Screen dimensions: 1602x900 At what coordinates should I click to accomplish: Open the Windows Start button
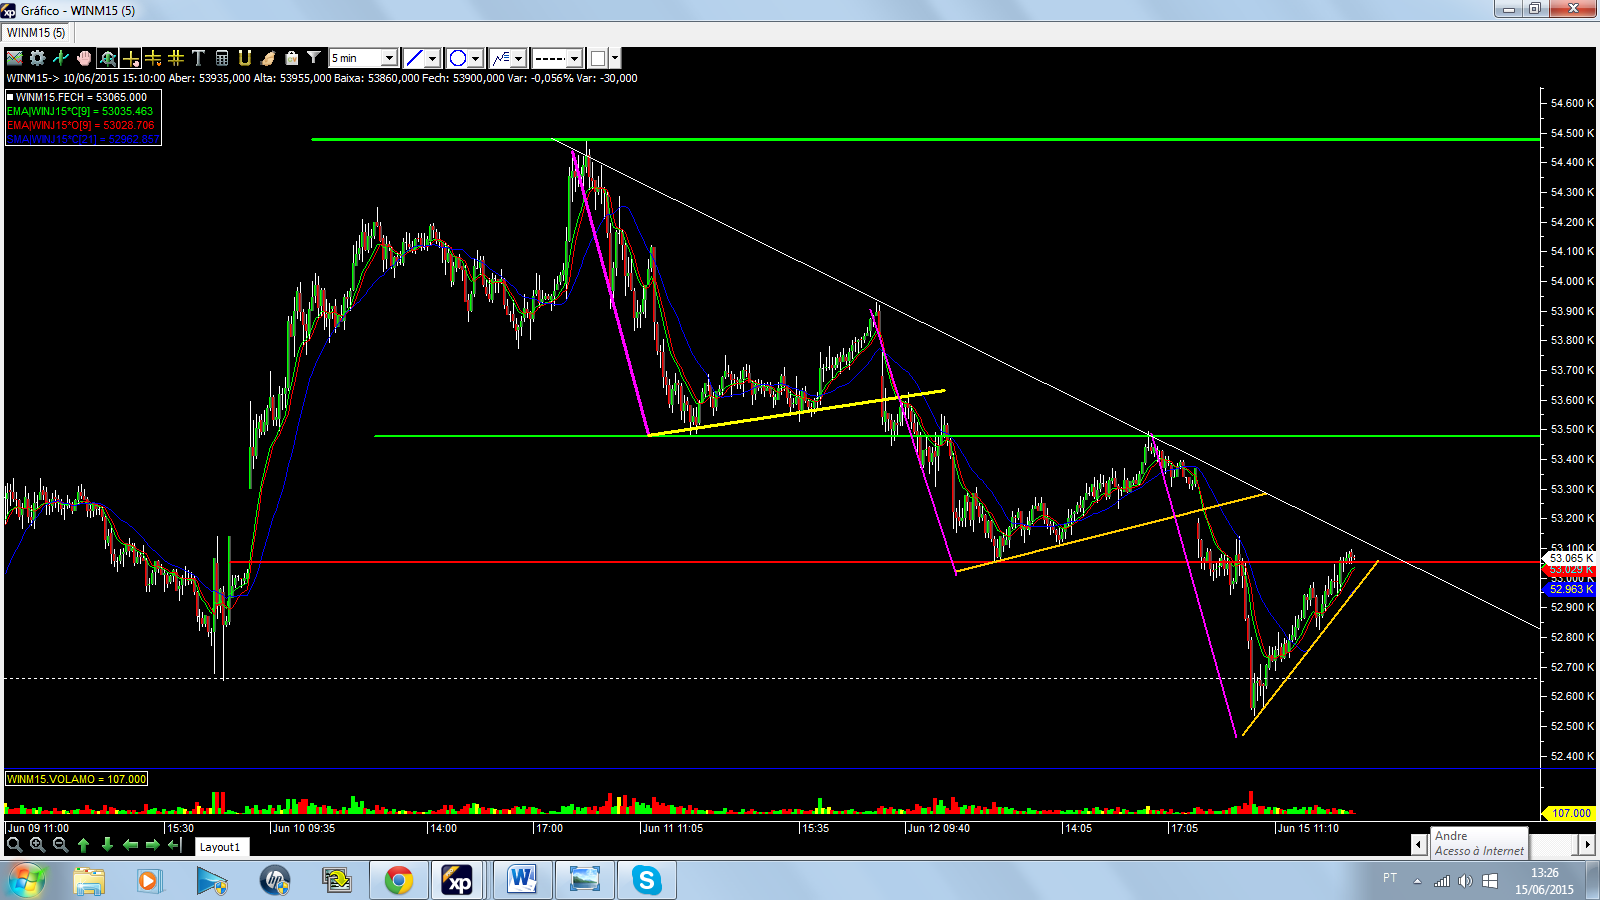click(26, 881)
